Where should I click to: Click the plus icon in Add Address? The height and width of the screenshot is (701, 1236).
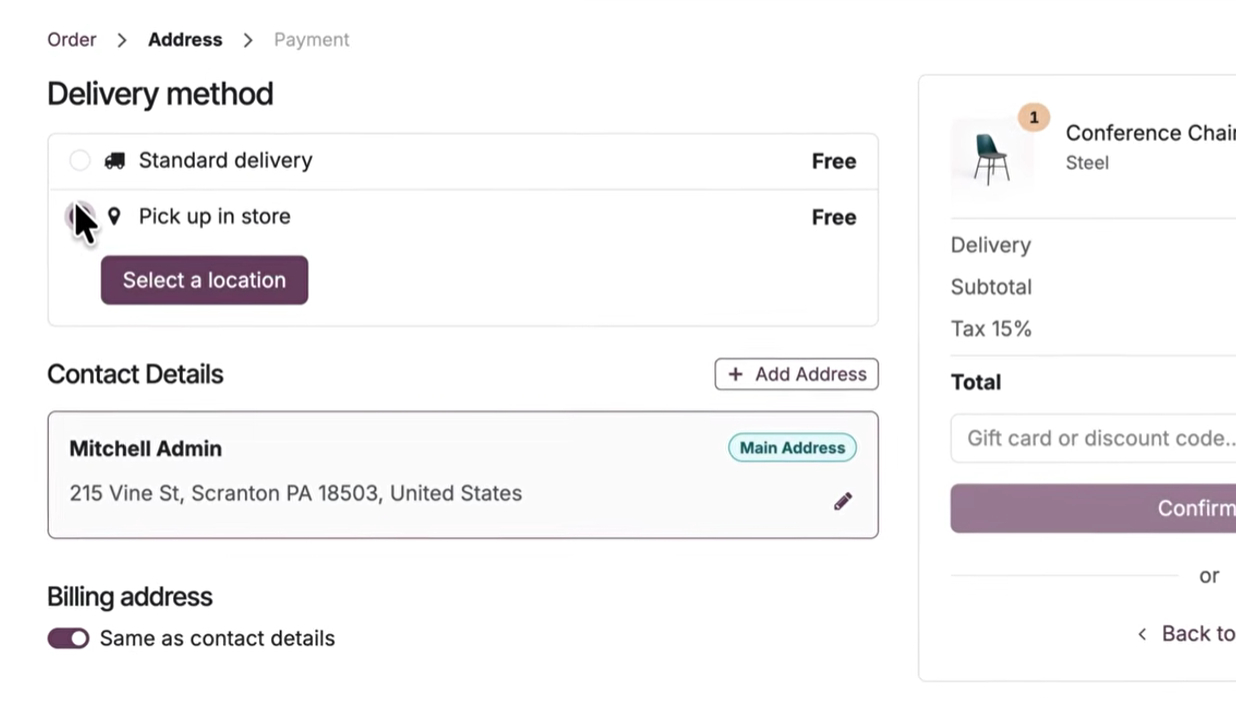(736, 374)
